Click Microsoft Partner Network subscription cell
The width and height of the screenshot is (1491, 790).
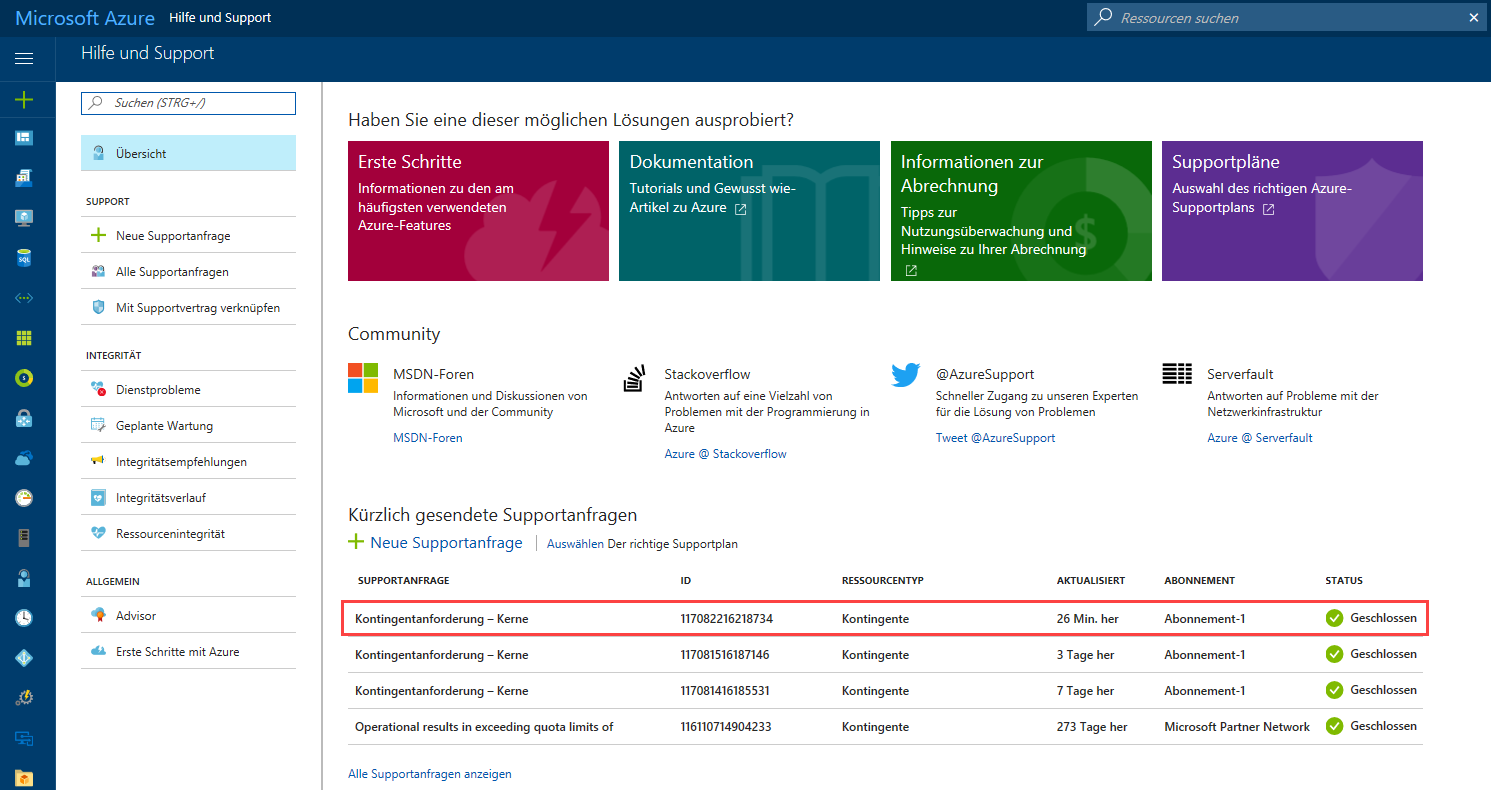[1237, 727]
